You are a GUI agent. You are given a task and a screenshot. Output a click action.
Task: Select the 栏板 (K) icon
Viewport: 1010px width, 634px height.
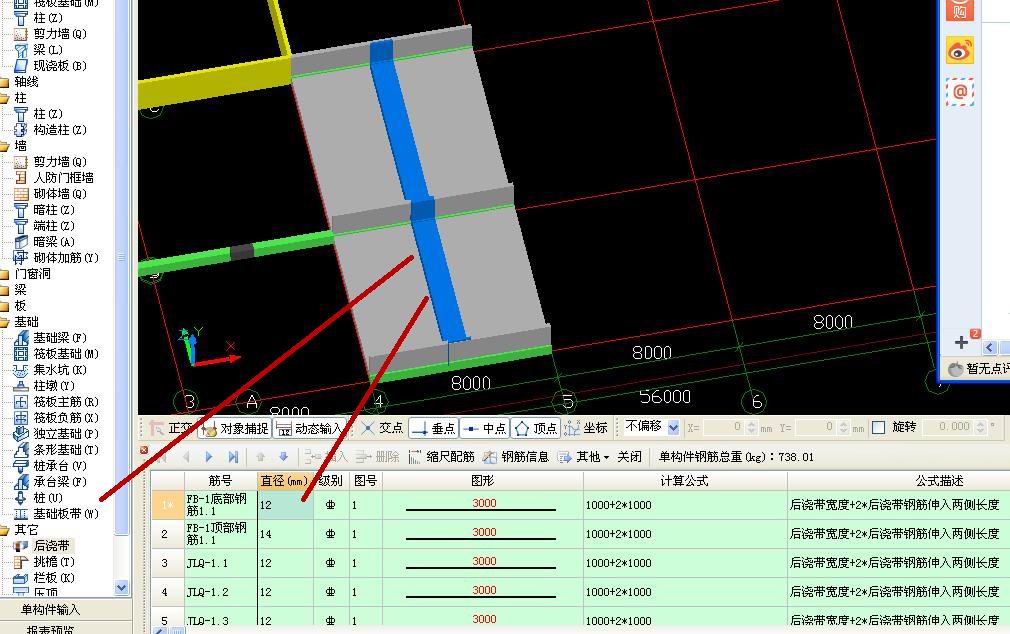tap(21, 578)
